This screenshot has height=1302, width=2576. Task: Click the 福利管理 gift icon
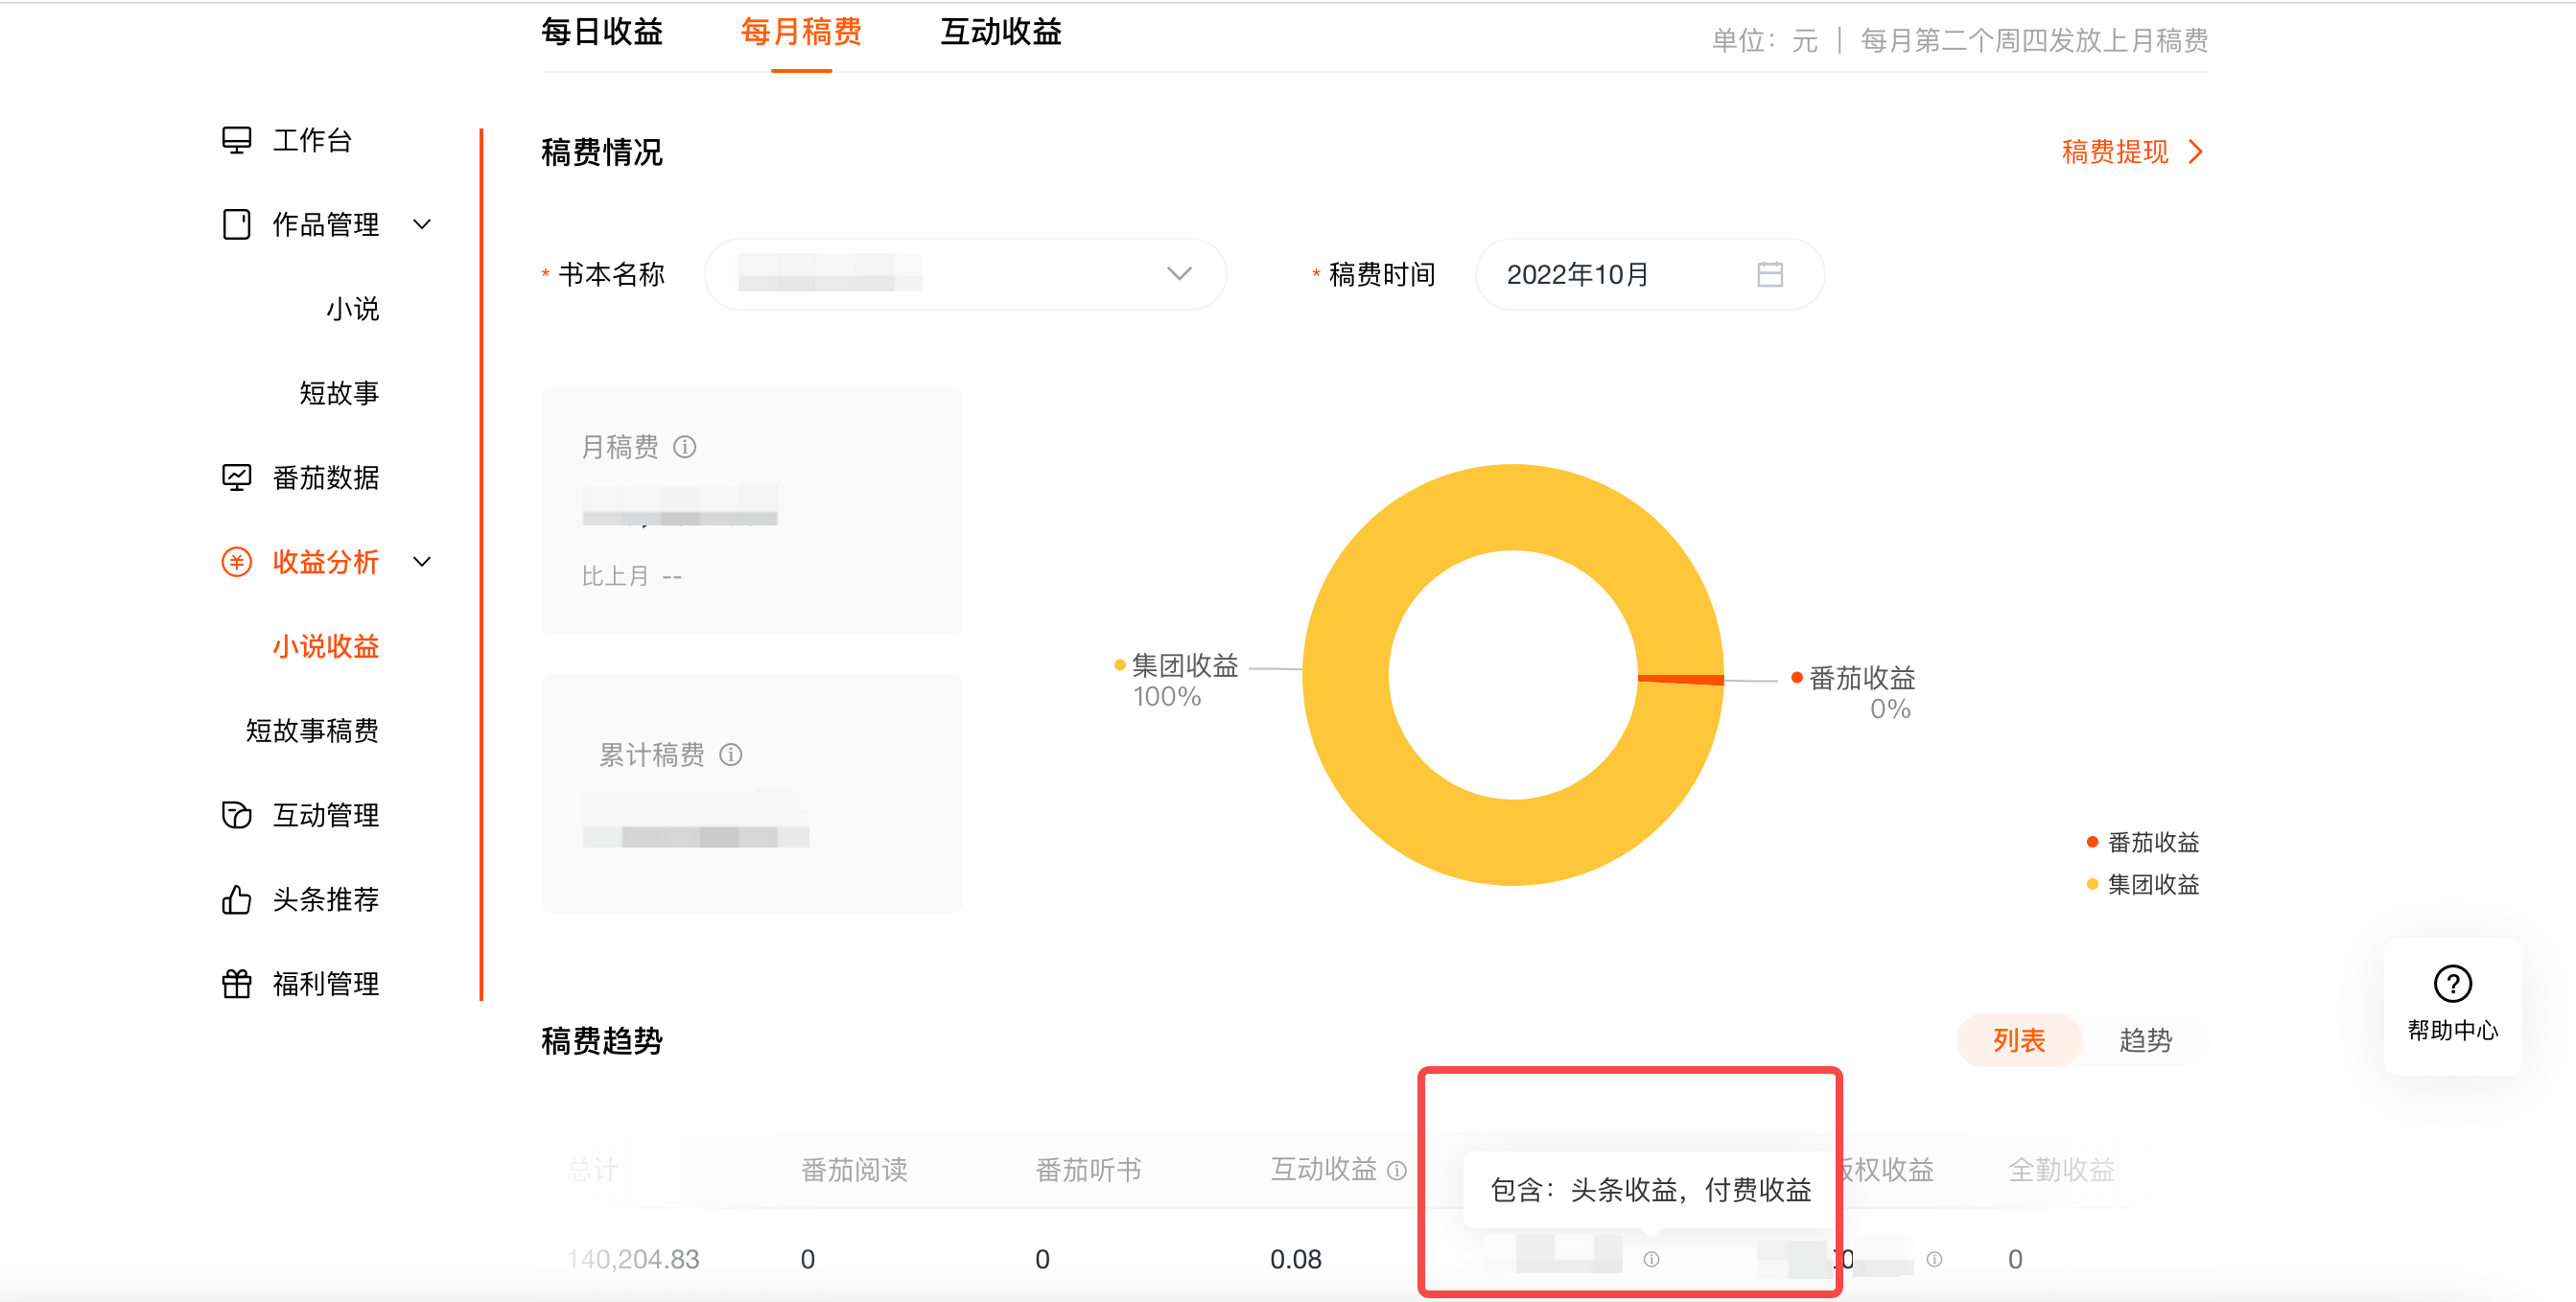(x=236, y=984)
